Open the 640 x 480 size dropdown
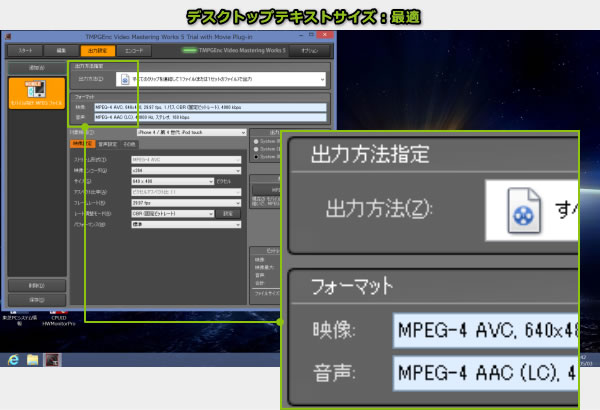The width and height of the screenshot is (600, 410). pyautogui.click(x=173, y=181)
